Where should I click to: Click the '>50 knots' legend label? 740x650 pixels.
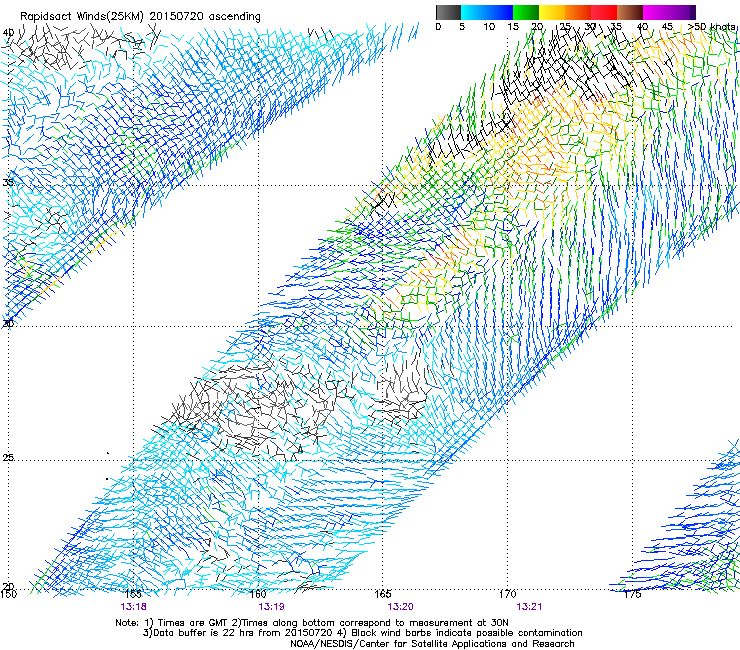coord(712,26)
